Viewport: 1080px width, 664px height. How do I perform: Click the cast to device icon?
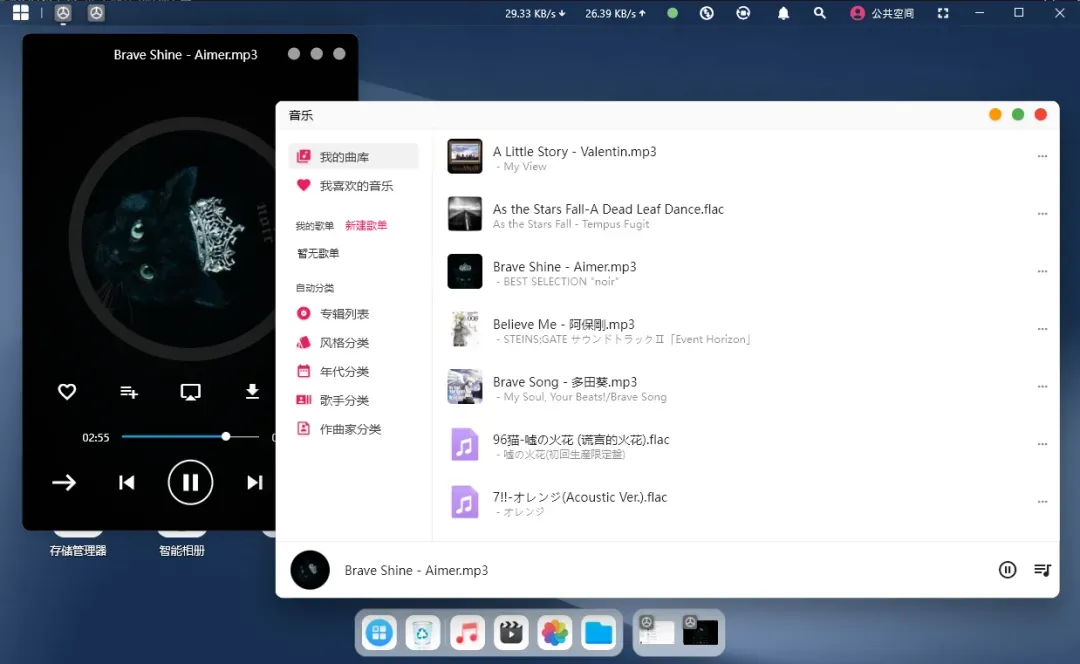tap(190, 392)
